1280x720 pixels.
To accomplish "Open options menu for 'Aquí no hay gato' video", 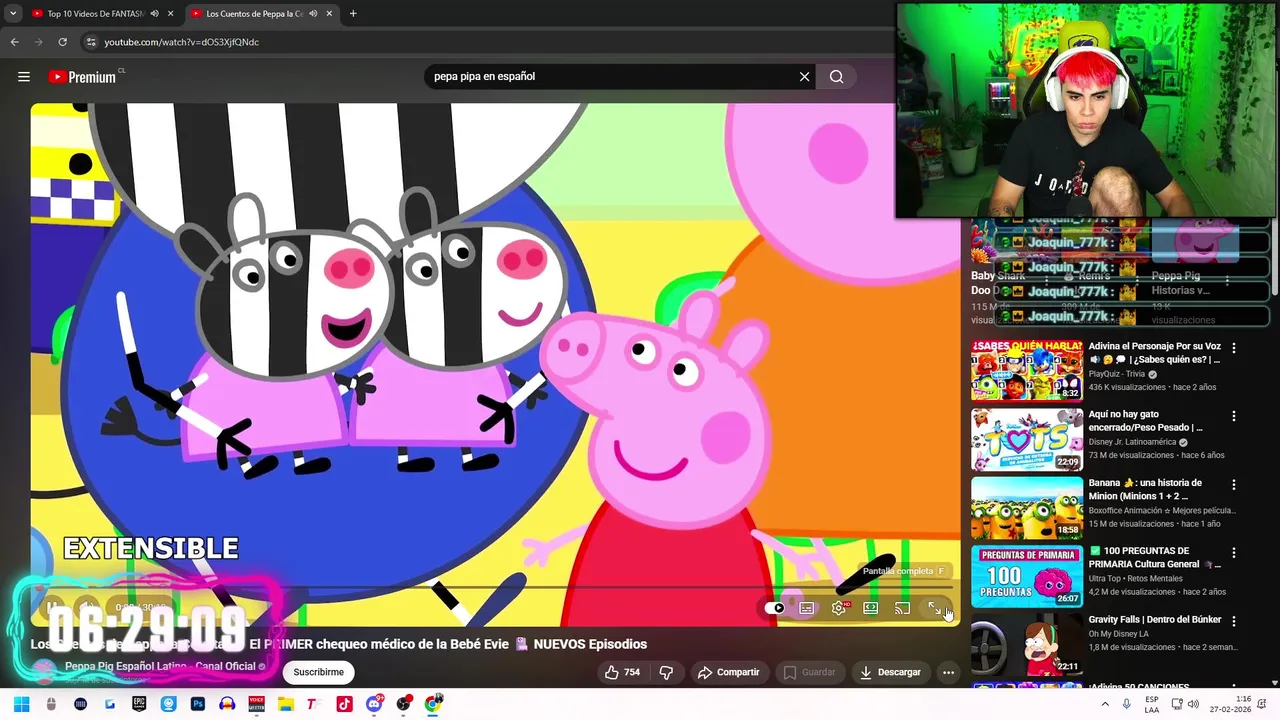I will [x=1234, y=416].
